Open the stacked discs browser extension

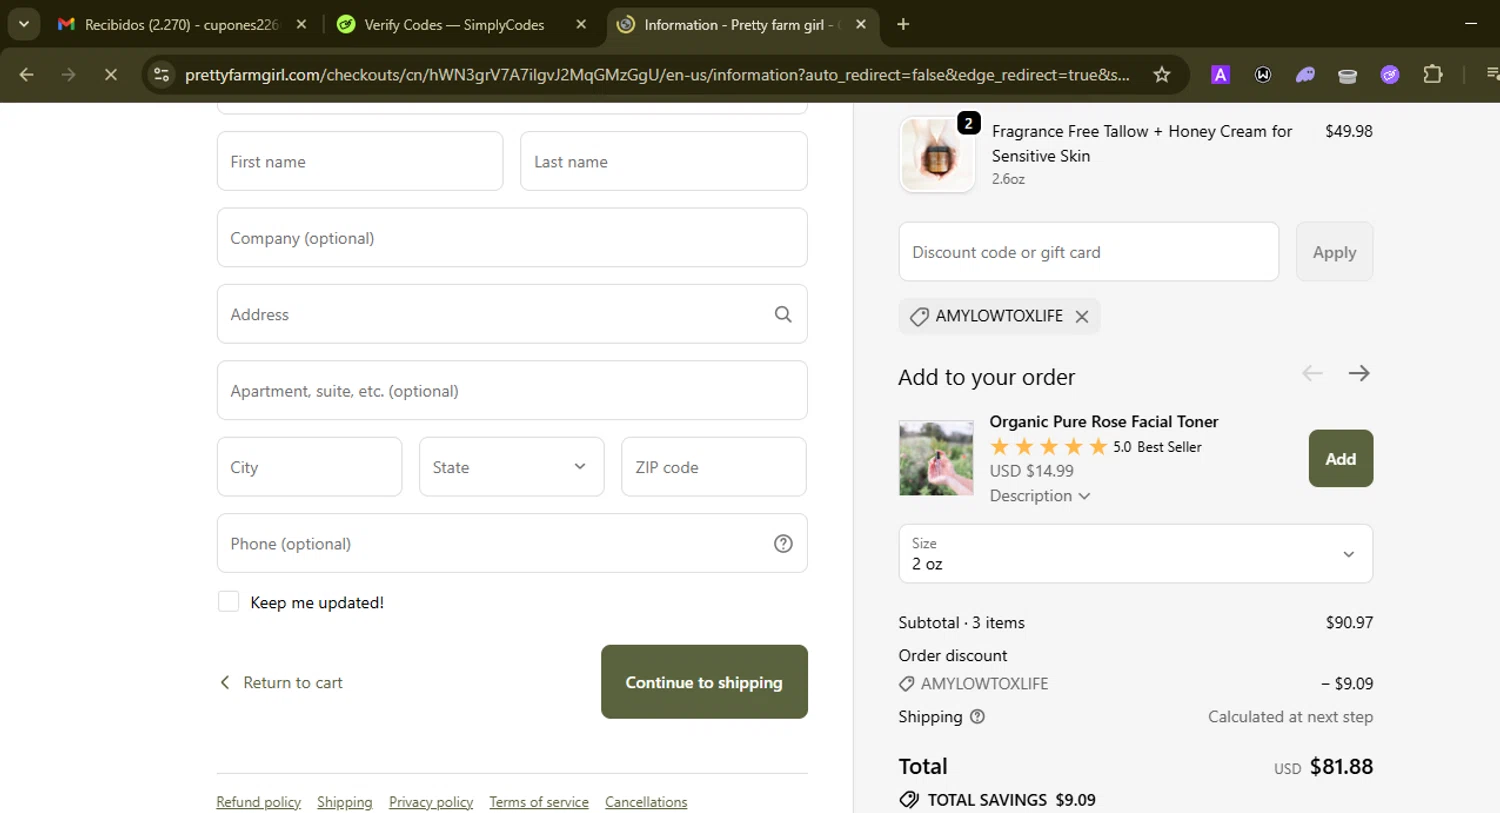pyautogui.click(x=1347, y=75)
